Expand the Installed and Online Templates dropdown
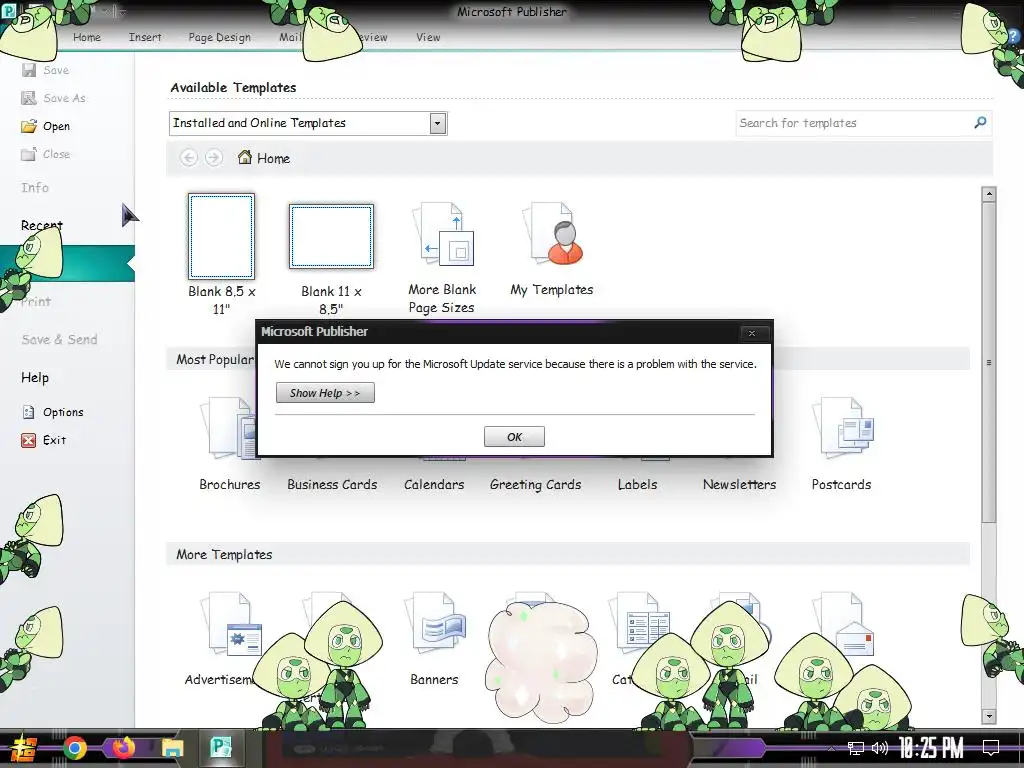Image resolution: width=1024 pixels, height=768 pixels. (x=438, y=123)
